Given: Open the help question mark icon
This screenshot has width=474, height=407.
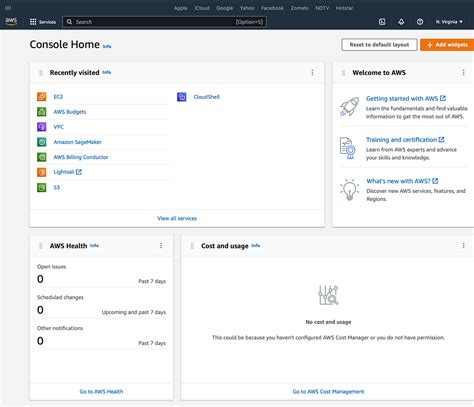Looking at the screenshot, I should tap(420, 22).
